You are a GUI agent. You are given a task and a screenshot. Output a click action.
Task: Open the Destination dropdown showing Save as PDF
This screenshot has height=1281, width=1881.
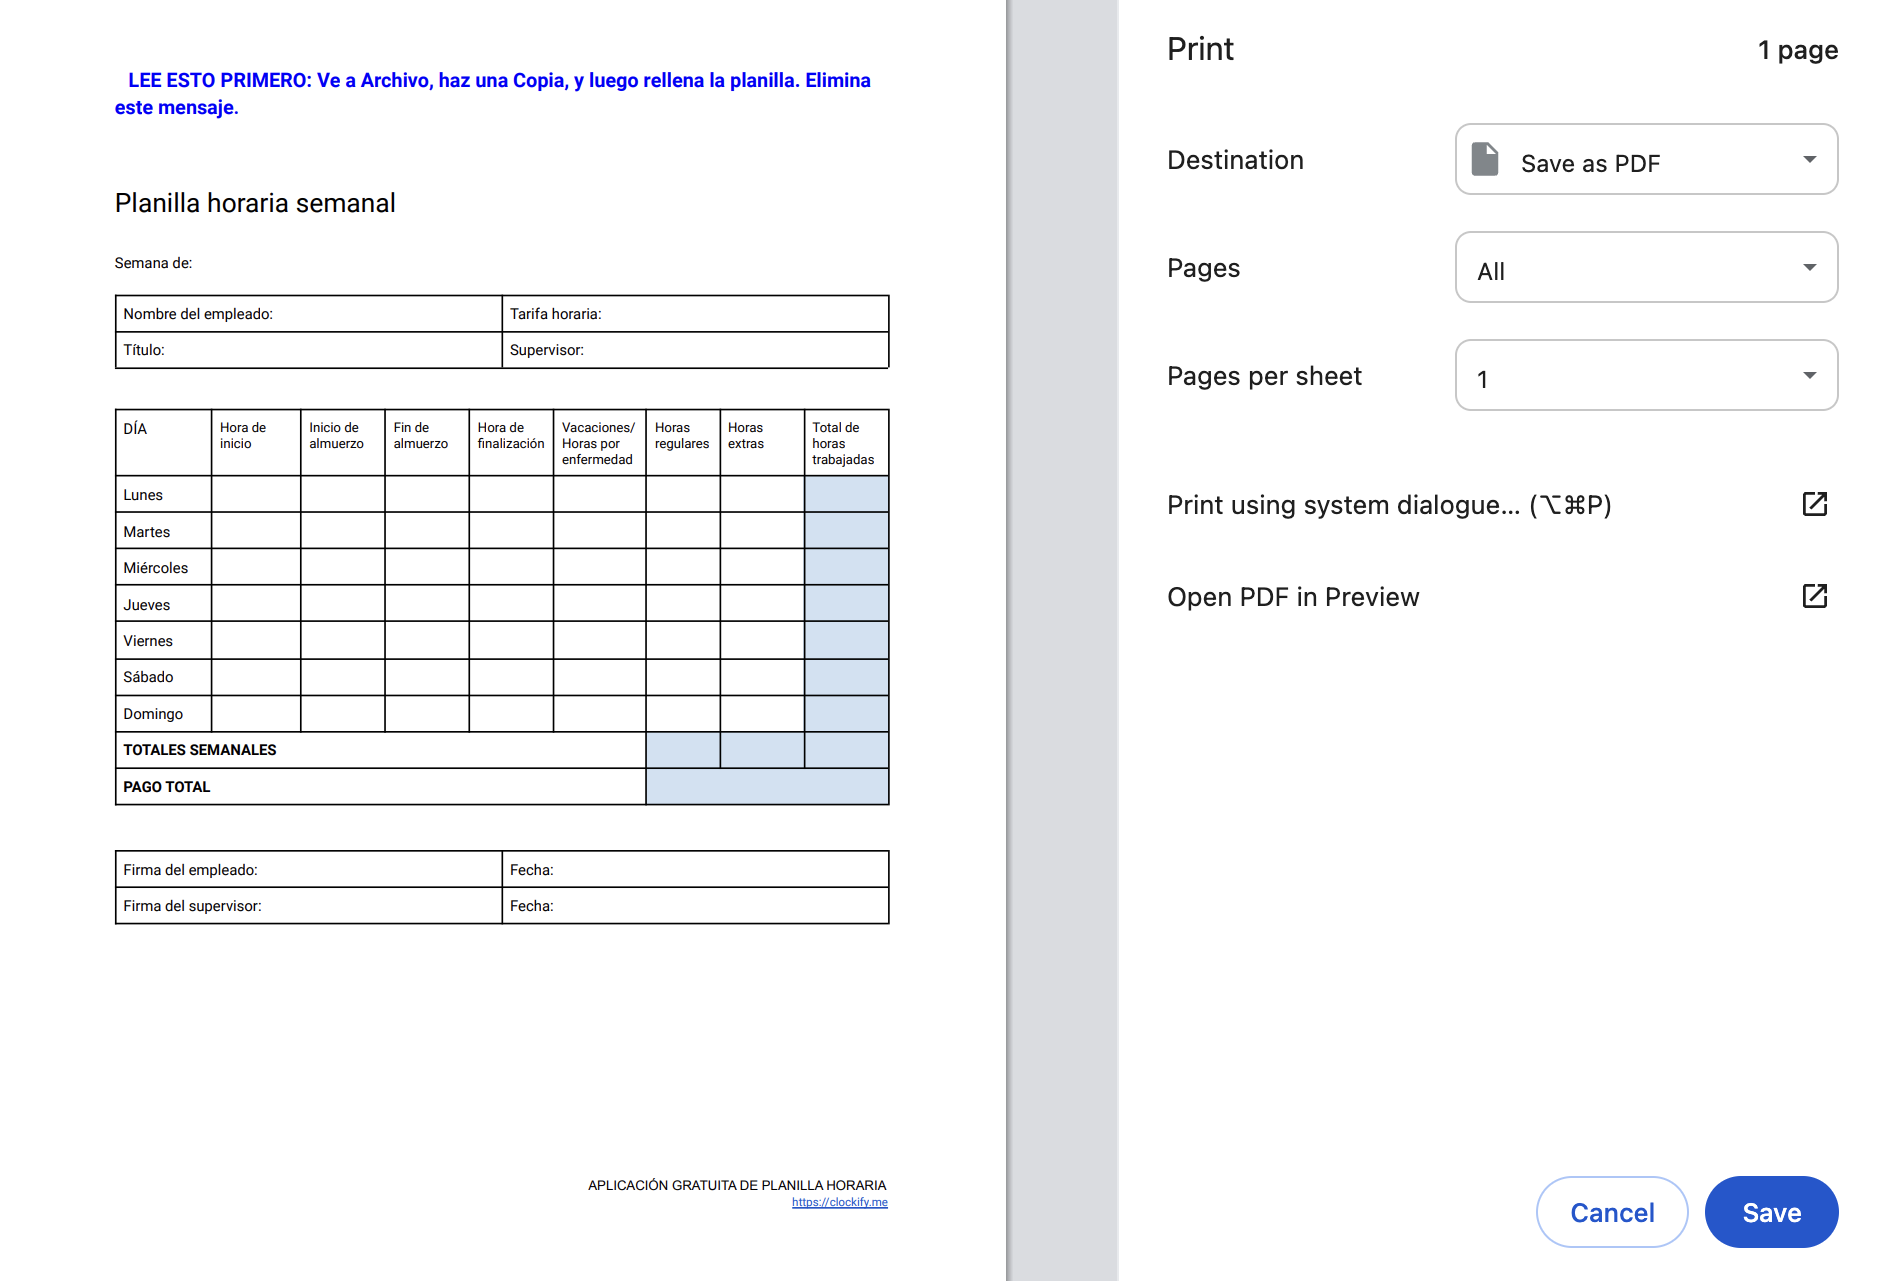1646,160
